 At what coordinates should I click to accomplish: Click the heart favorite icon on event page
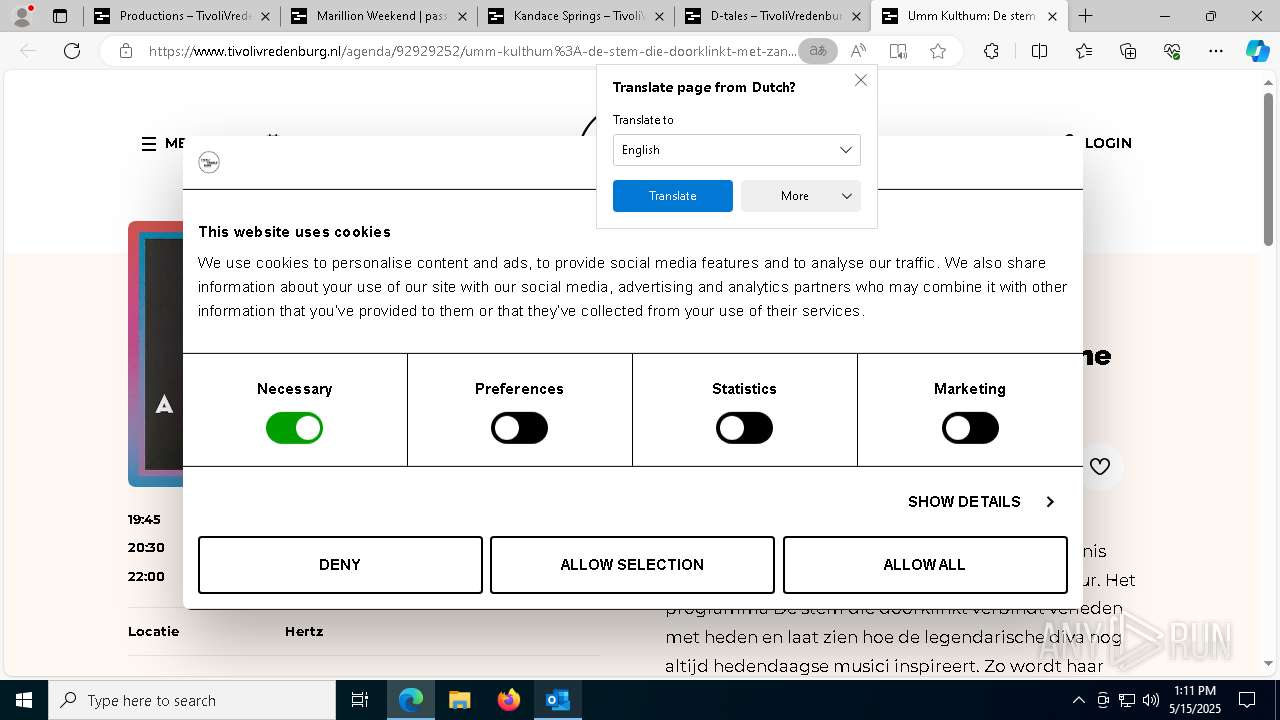(1100, 467)
